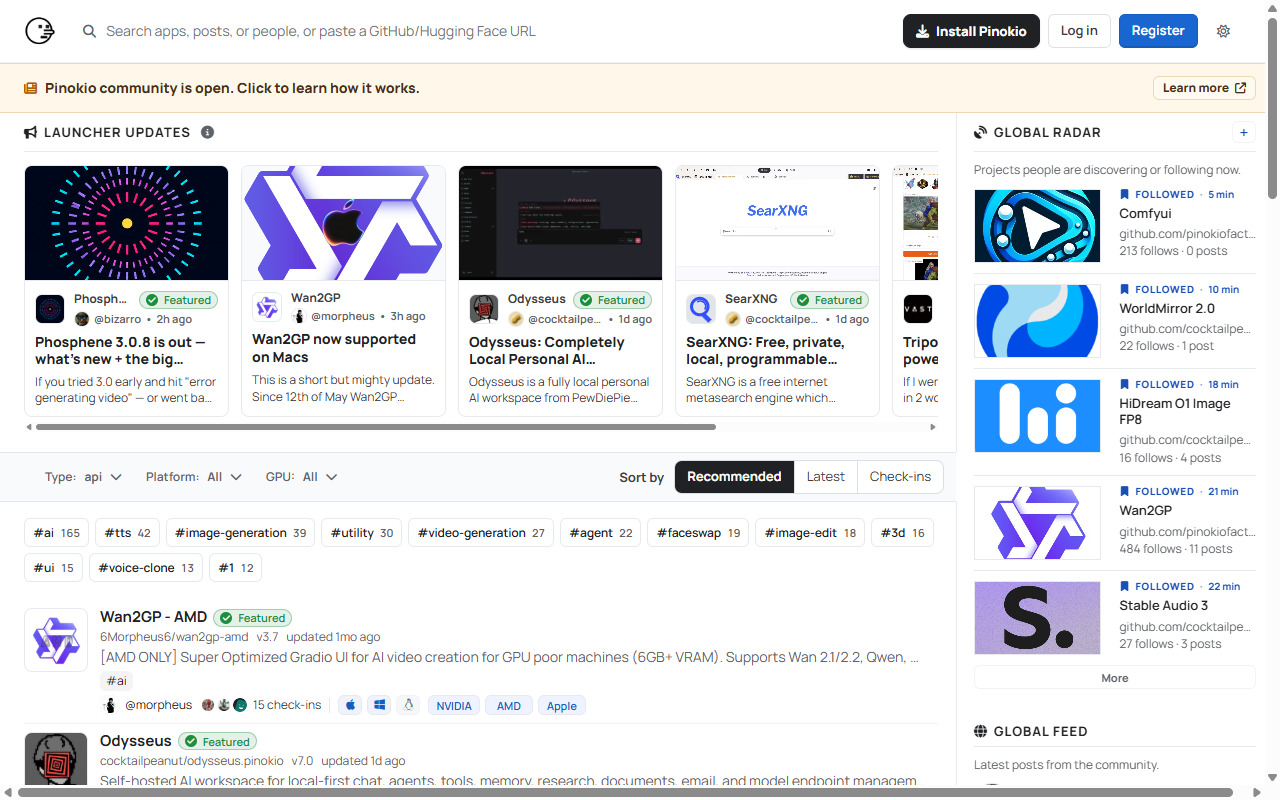Click the Global Feed globe icon

point(980,731)
